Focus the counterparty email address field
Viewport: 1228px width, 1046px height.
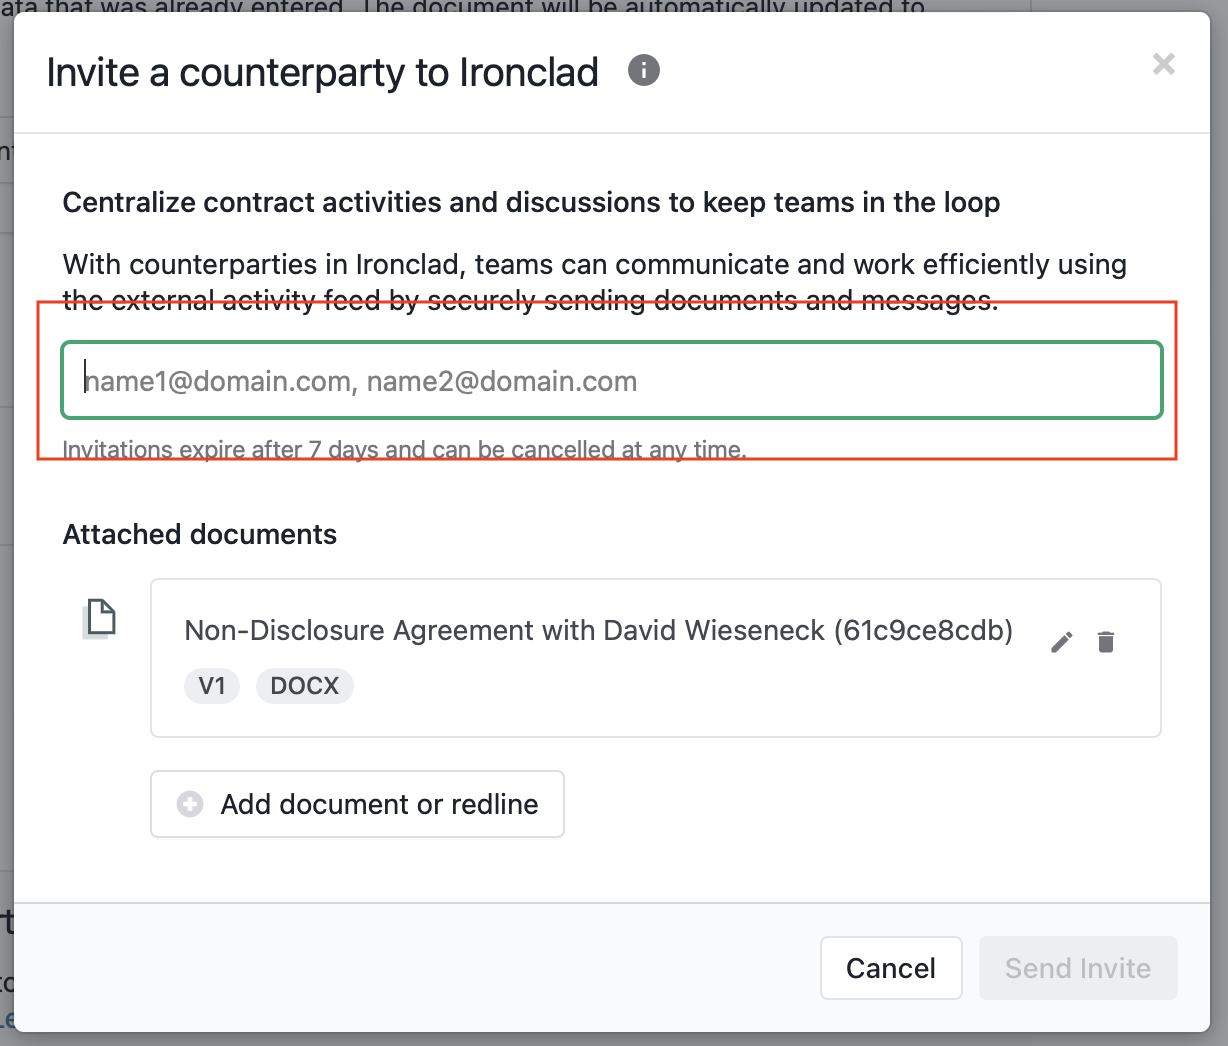(612, 381)
